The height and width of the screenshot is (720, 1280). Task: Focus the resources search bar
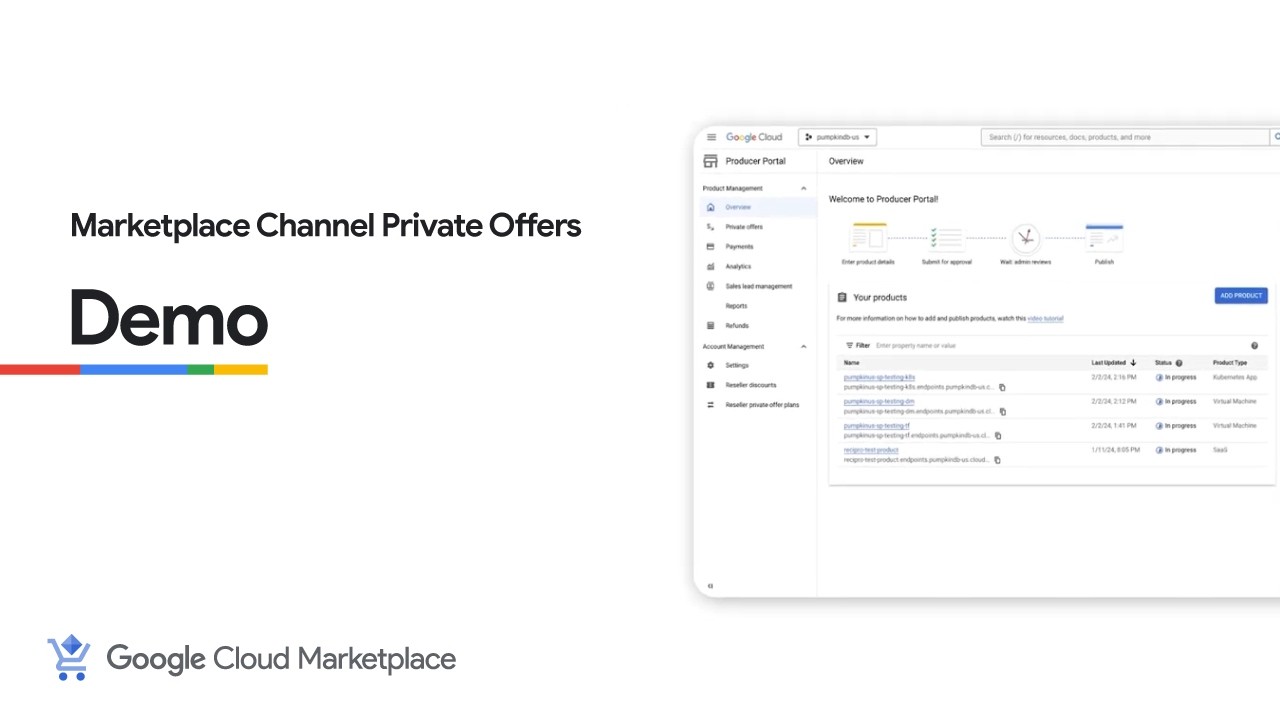point(1125,137)
